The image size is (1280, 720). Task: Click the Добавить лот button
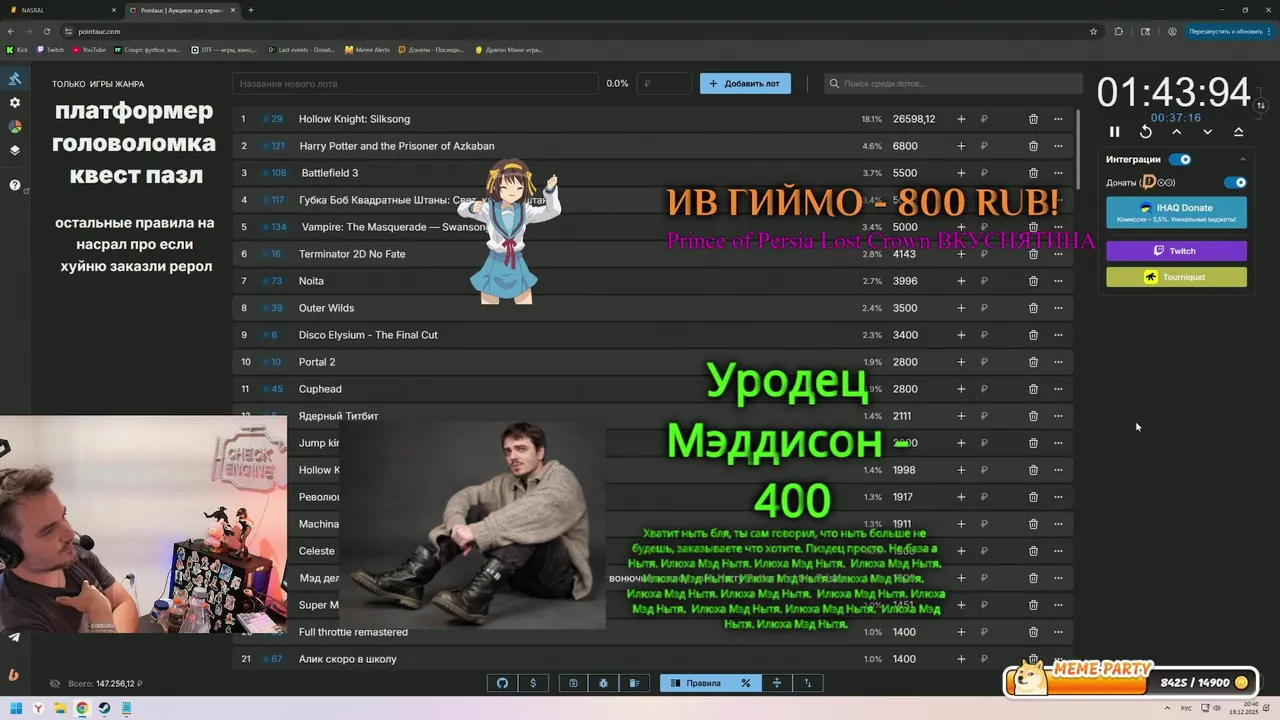745,84
